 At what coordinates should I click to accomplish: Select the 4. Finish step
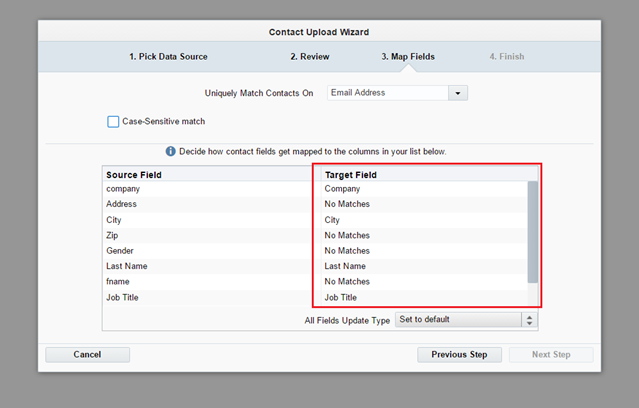(507, 57)
